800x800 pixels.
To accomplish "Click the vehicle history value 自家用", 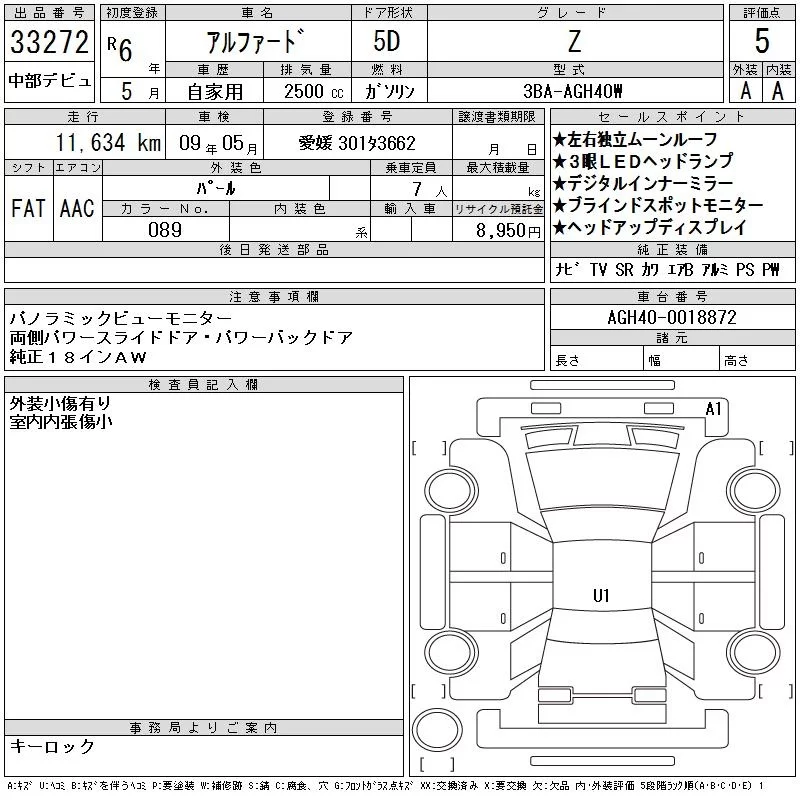I will tap(215, 92).
